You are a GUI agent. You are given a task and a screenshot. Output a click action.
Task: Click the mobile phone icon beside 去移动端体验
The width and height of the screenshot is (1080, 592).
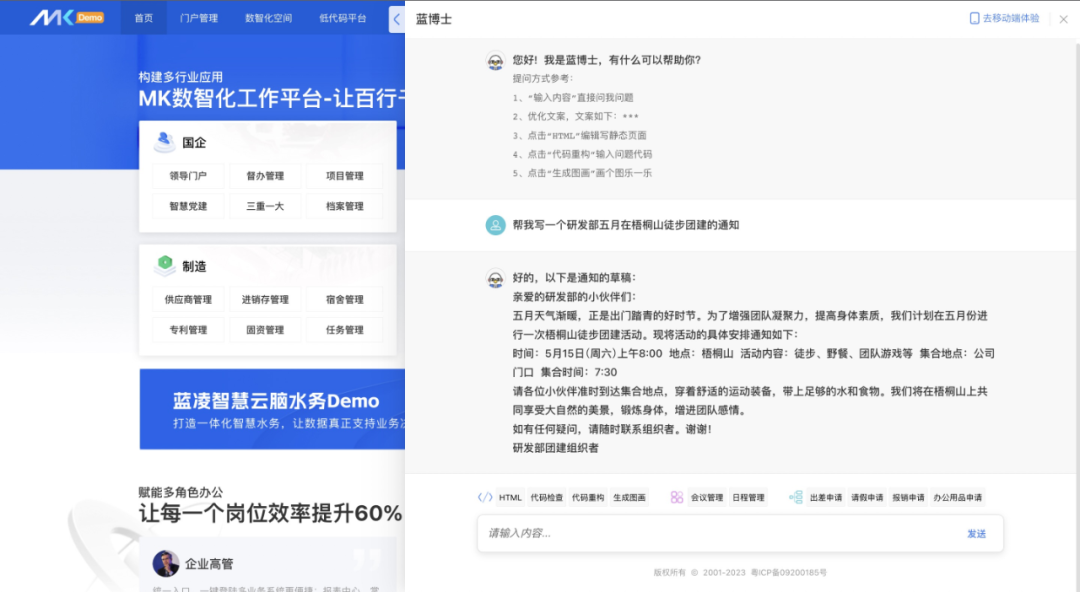(x=974, y=18)
